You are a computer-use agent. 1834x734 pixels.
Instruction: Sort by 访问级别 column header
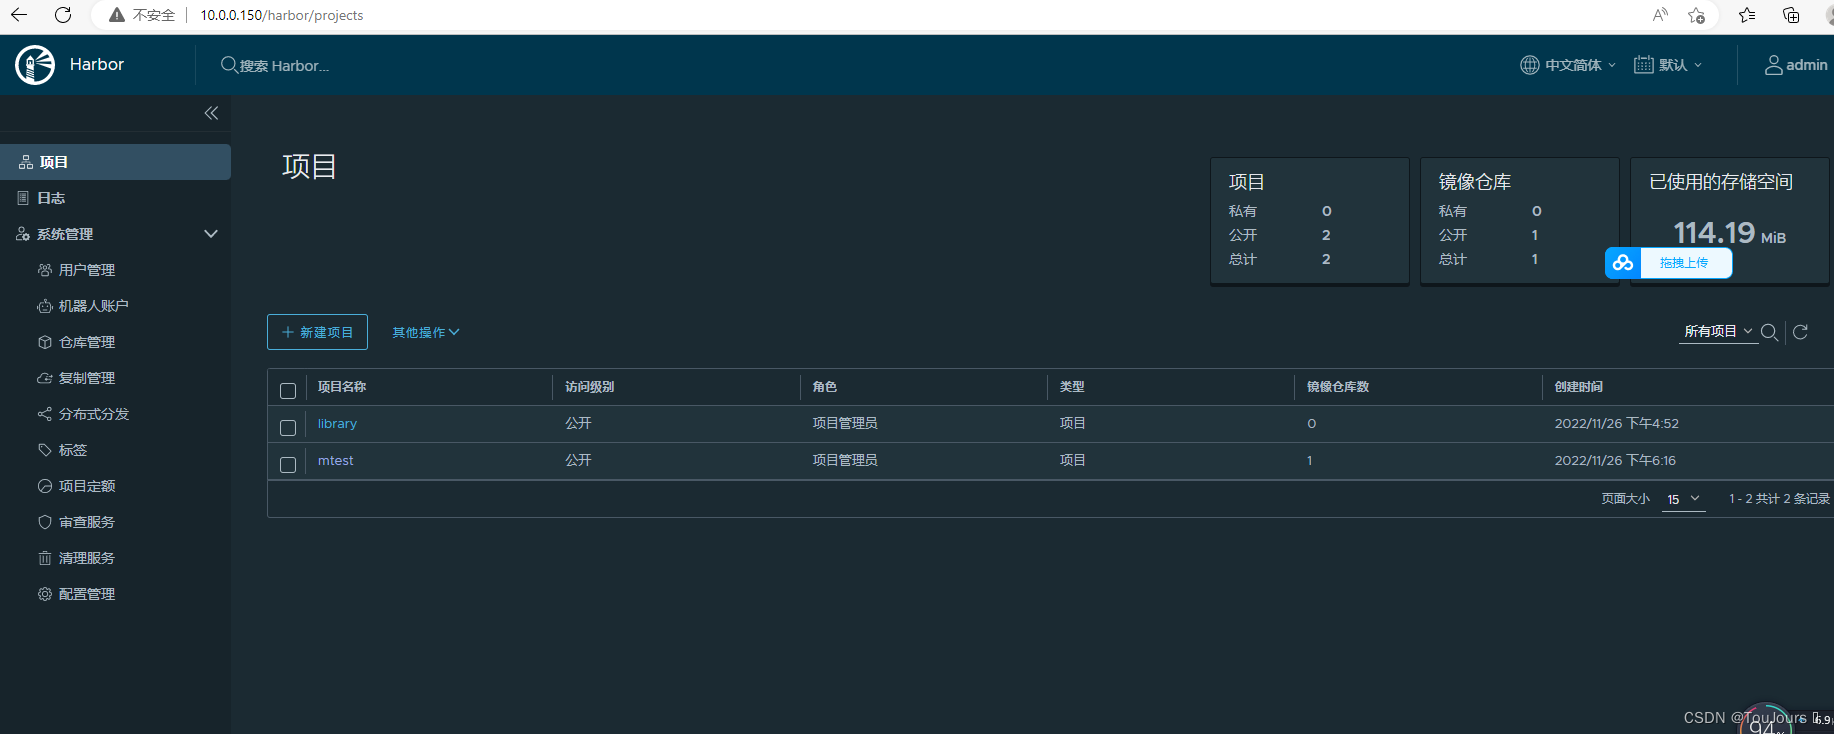point(590,387)
